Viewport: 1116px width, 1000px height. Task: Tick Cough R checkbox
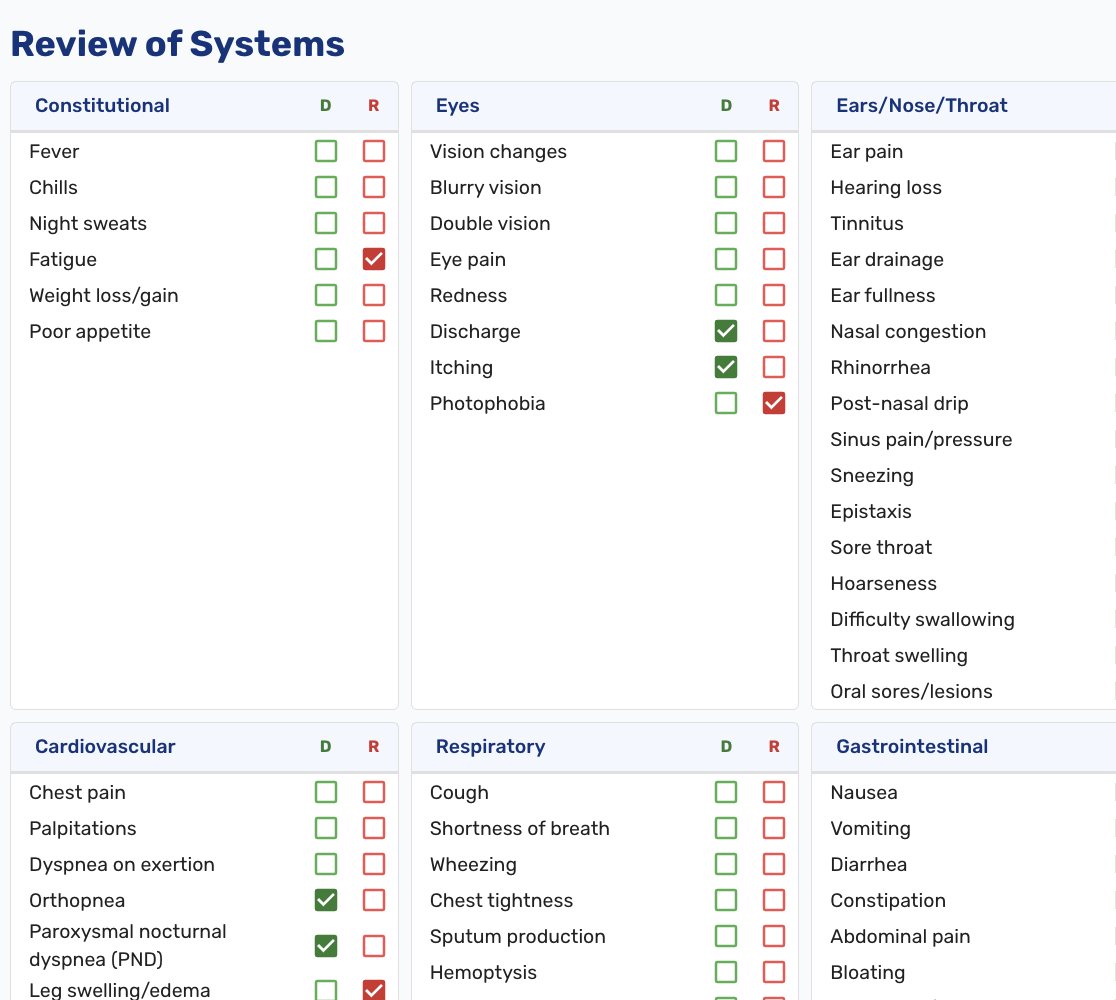click(x=774, y=792)
